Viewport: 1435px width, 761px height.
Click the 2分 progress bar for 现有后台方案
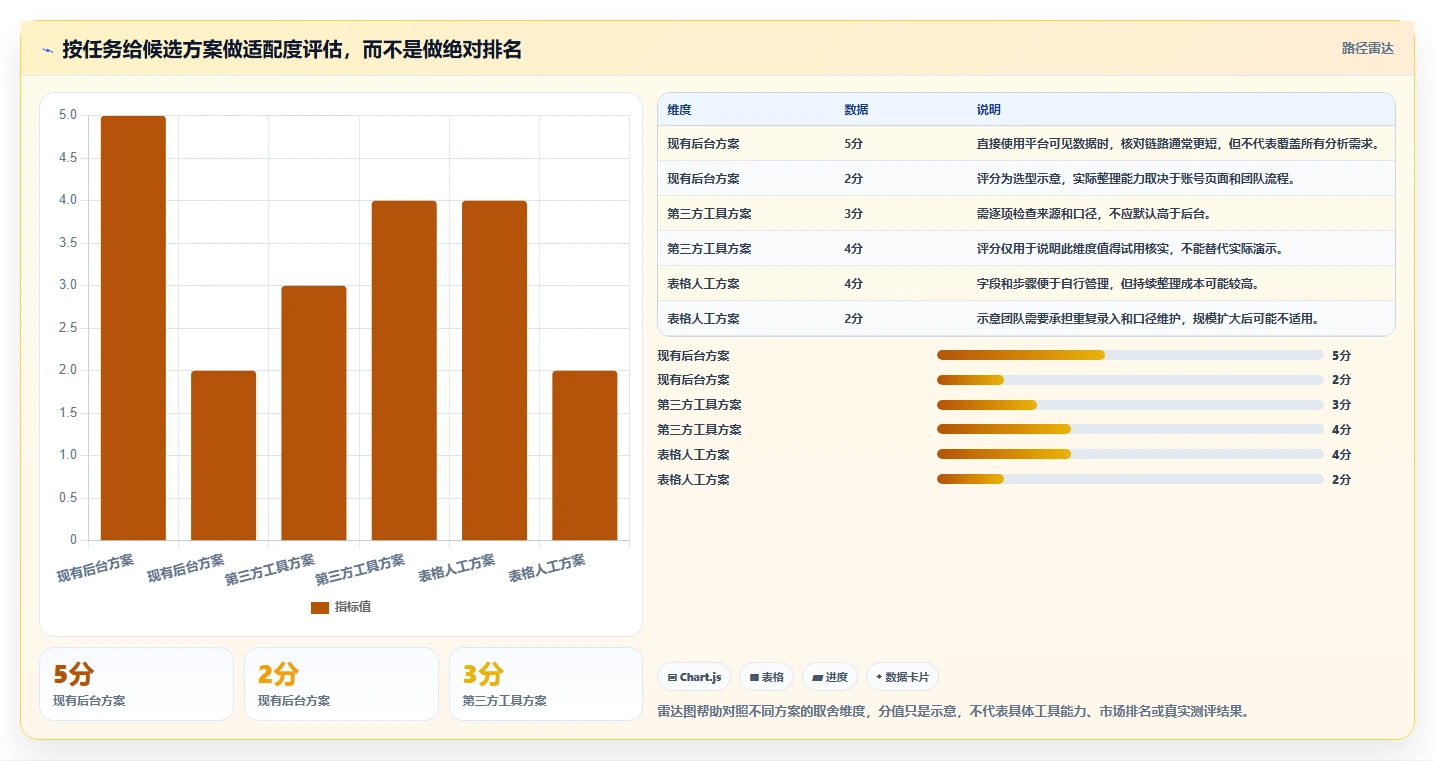point(1130,380)
